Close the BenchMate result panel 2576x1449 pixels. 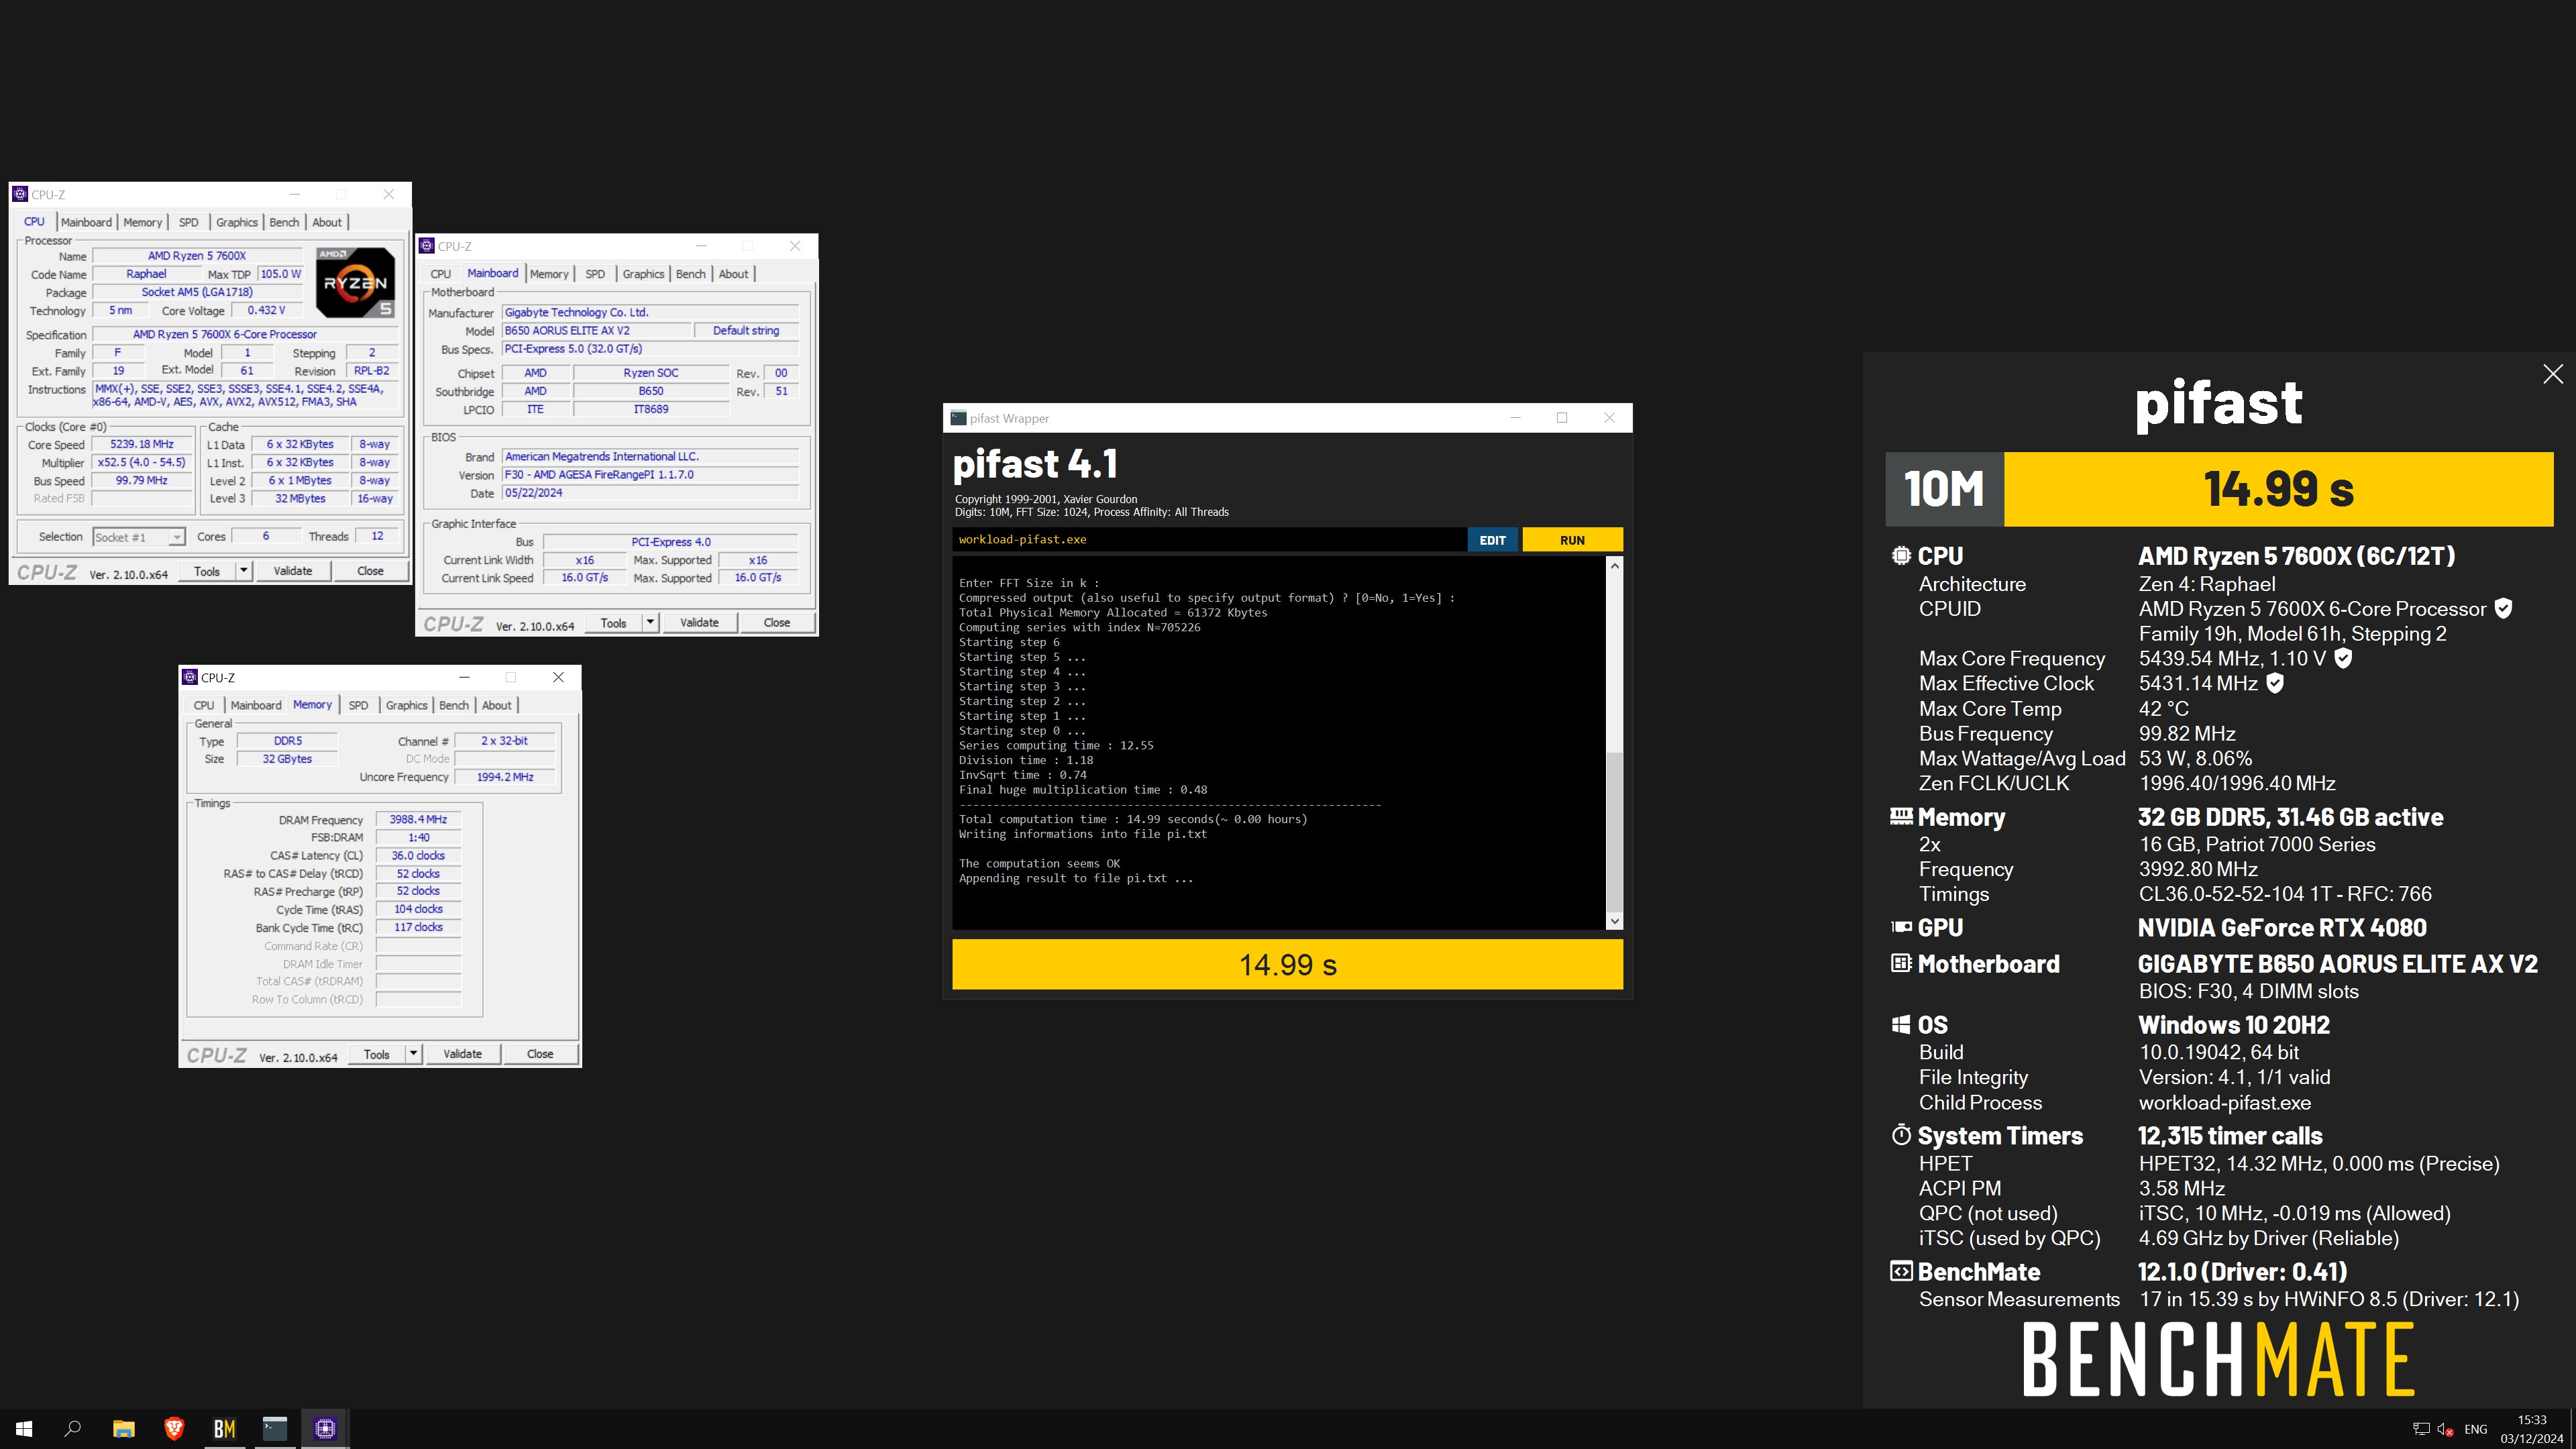(x=2552, y=374)
